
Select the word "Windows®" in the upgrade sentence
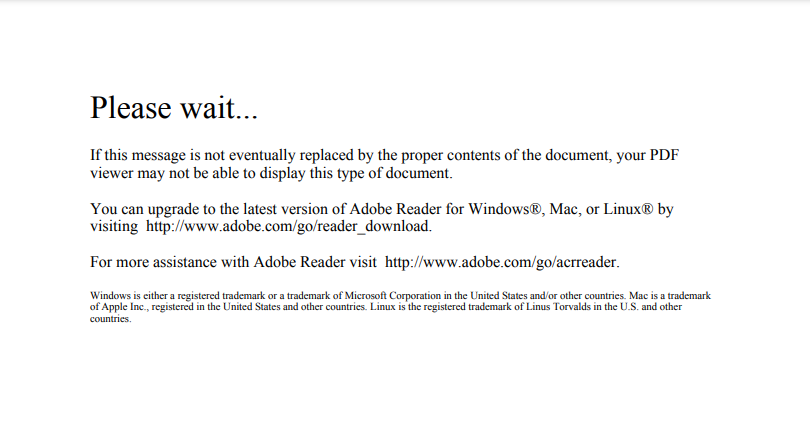click(505, 209)
